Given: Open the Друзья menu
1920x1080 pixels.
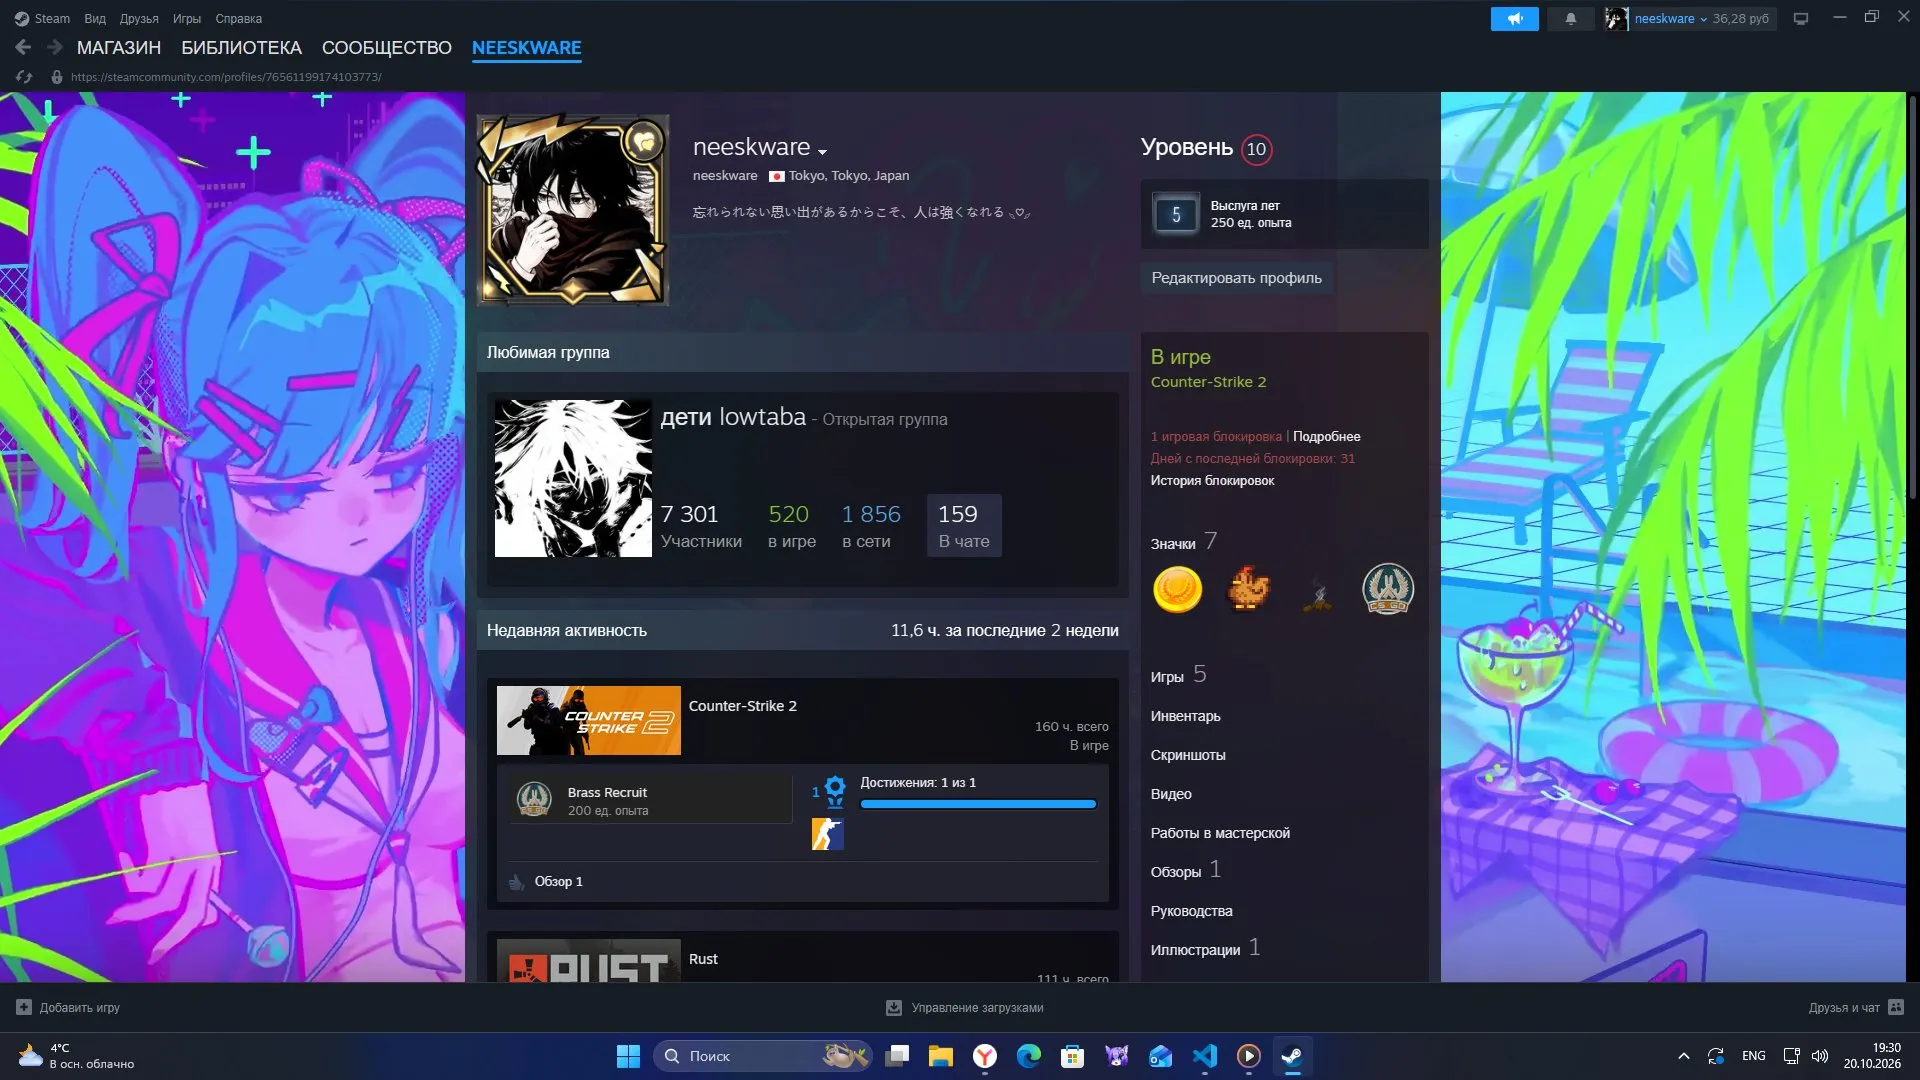Looking at the screenshot, I should pyautogui.click(x=139, y=18).
